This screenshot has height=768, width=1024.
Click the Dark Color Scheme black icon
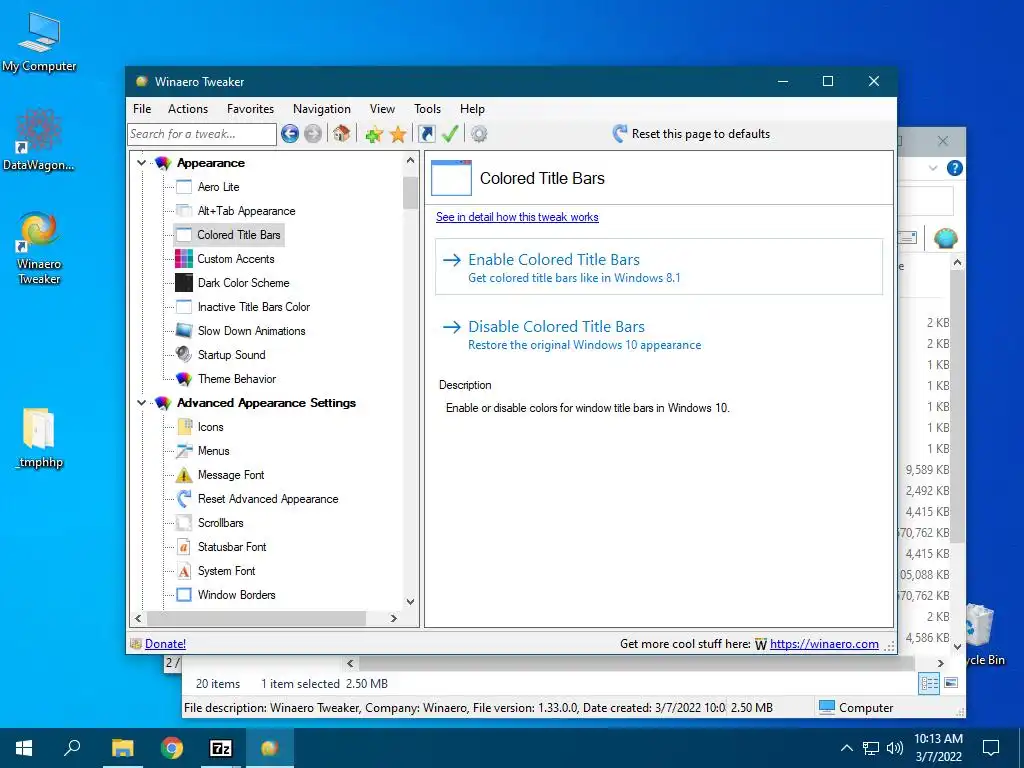tap(184, 283)
